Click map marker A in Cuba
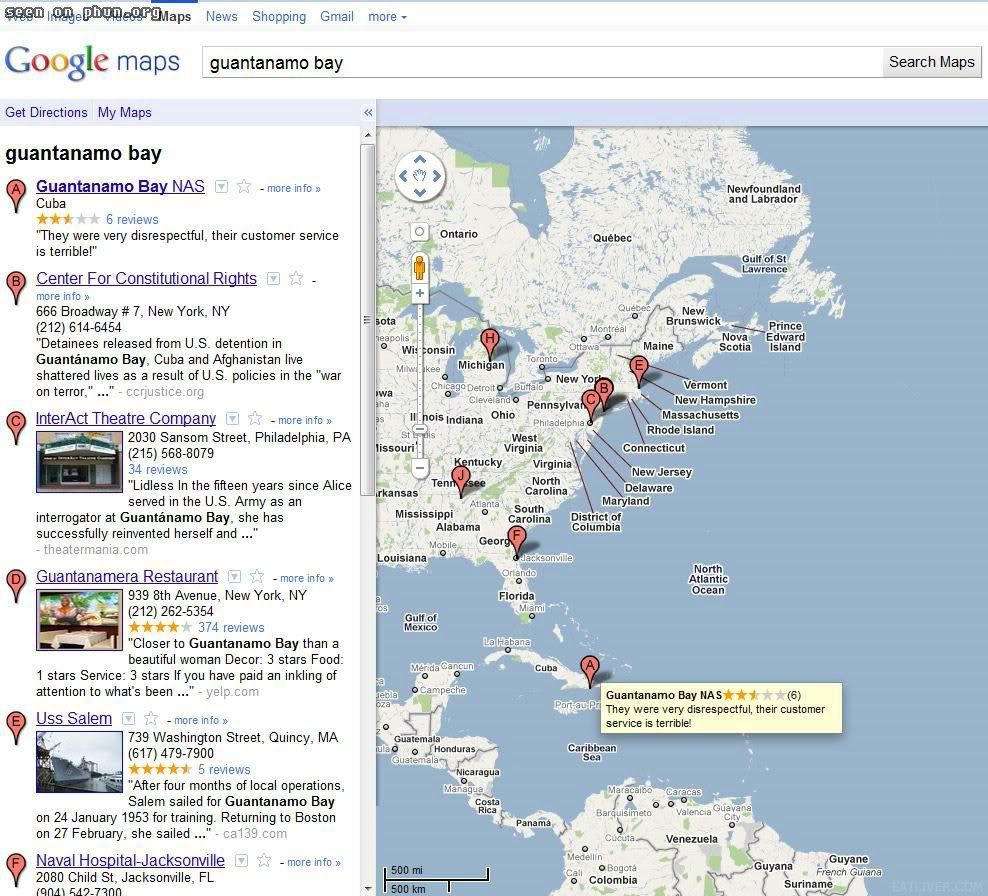 590,668
